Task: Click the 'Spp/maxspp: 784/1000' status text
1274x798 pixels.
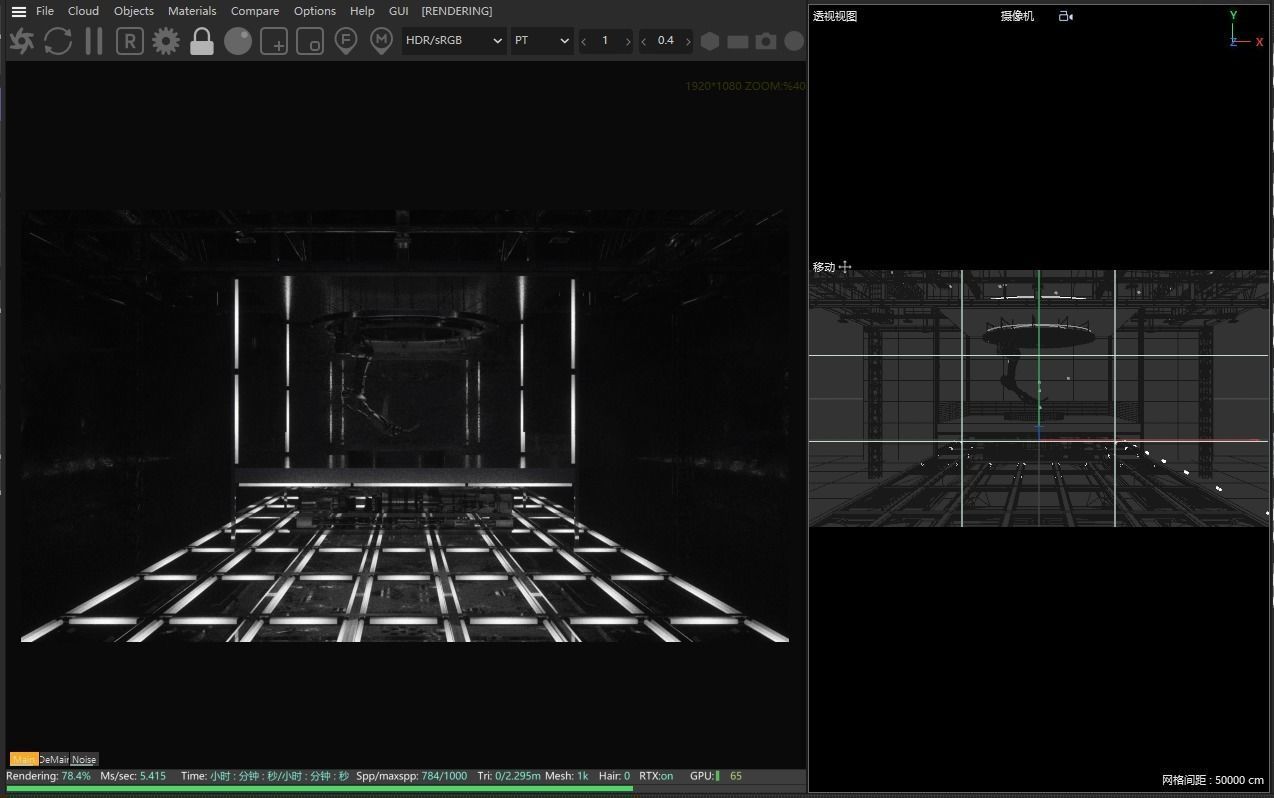Action: click(x=411, y=776)
